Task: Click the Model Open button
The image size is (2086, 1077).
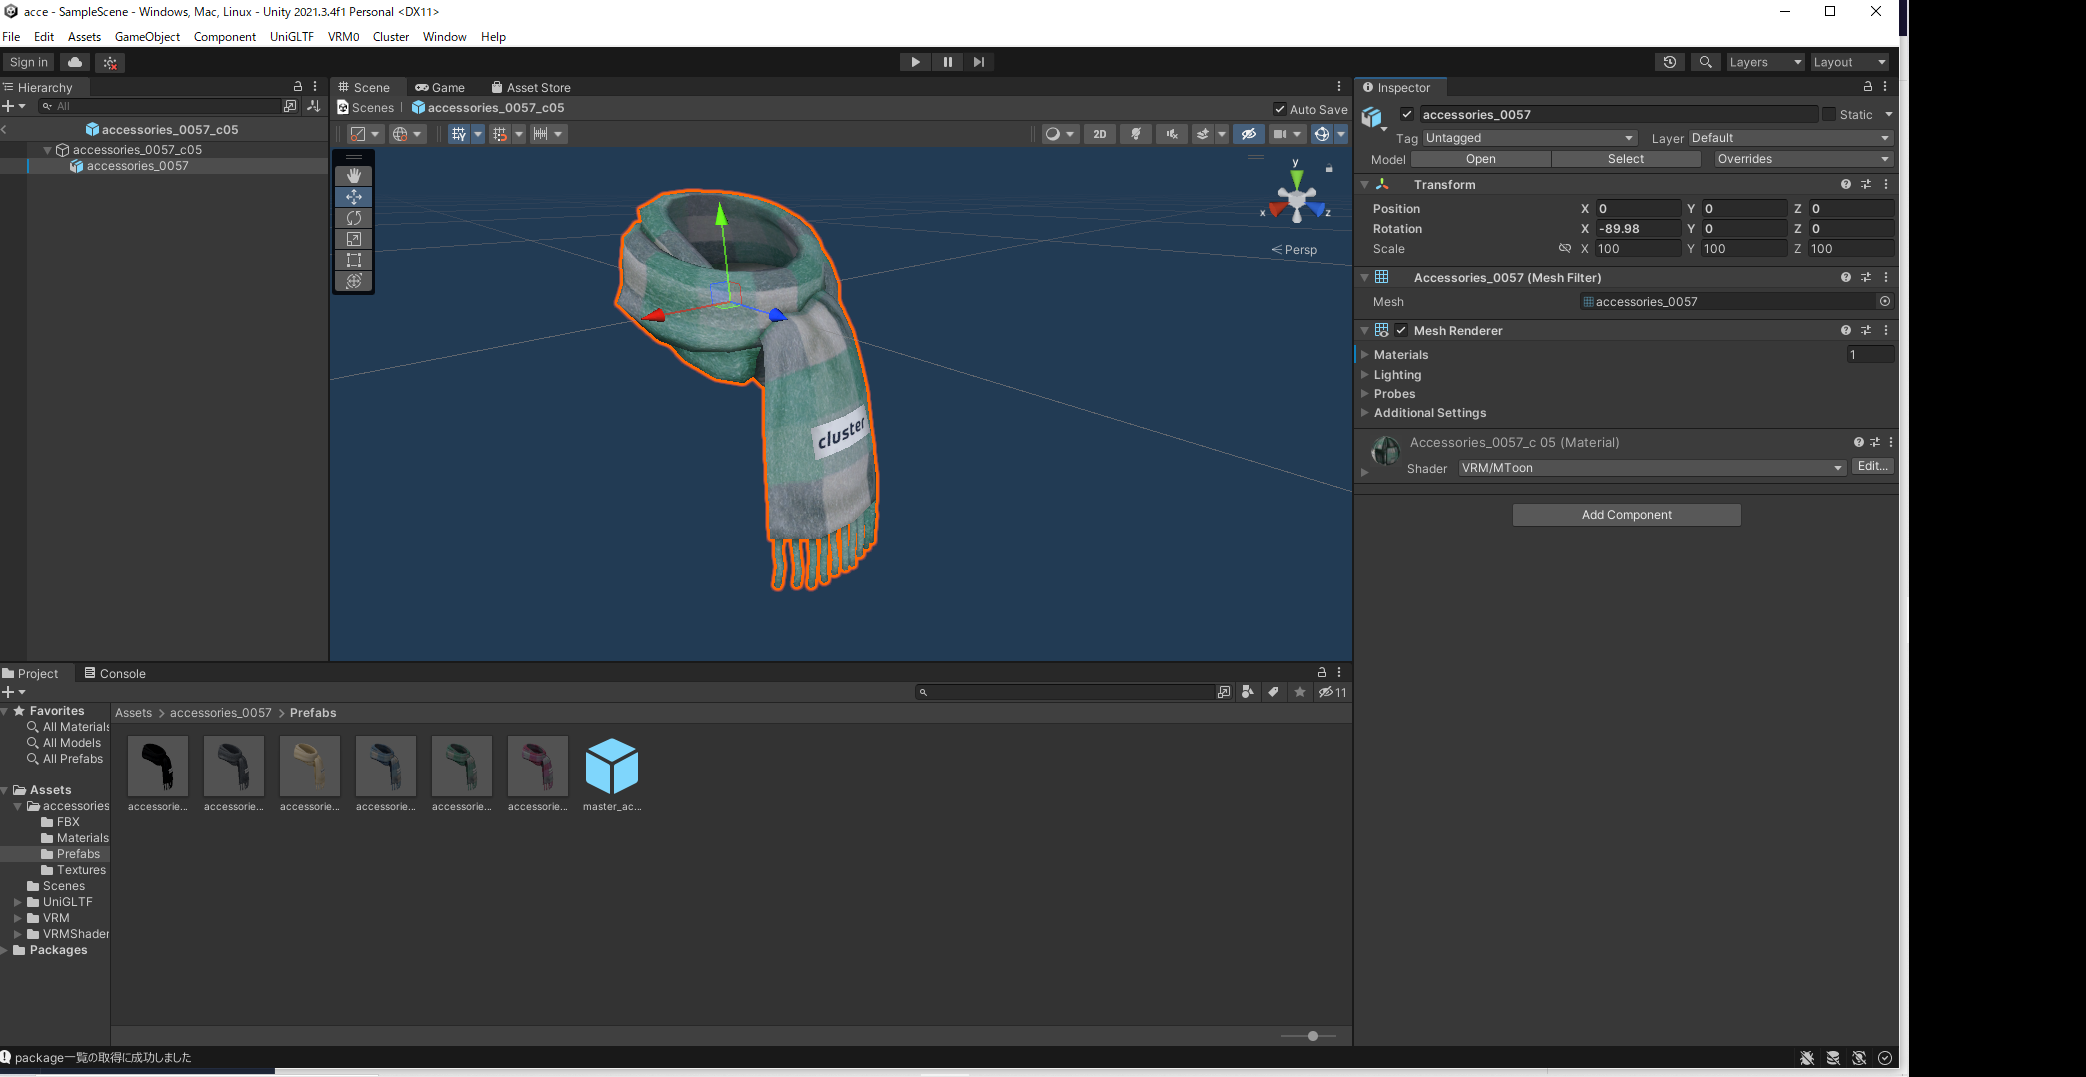Action: [1480, 159]
